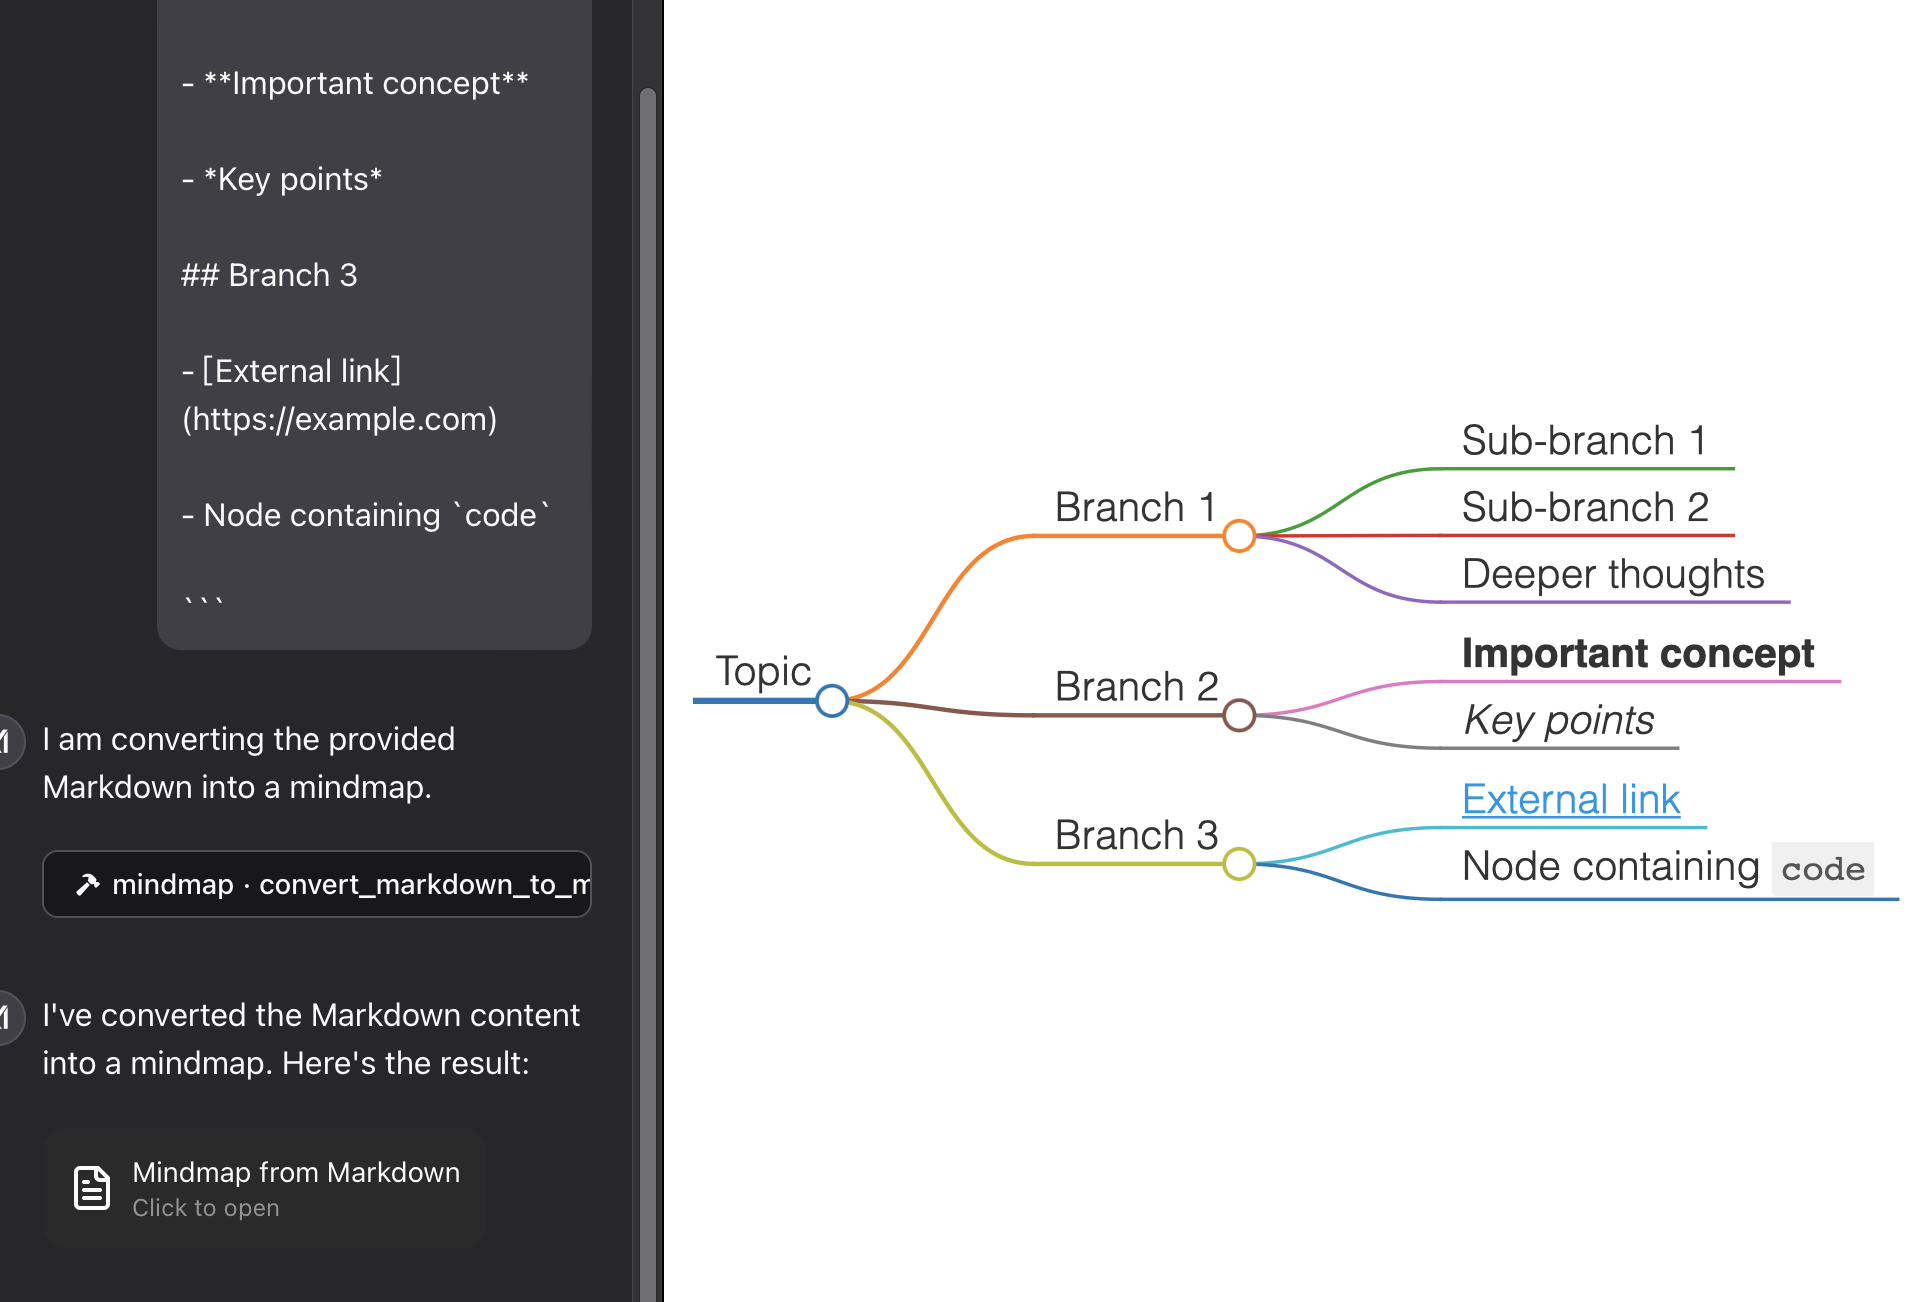Select the Sub-branch 1 node
This screenshot has height=1302, width=1912.
pos(1585,440)
